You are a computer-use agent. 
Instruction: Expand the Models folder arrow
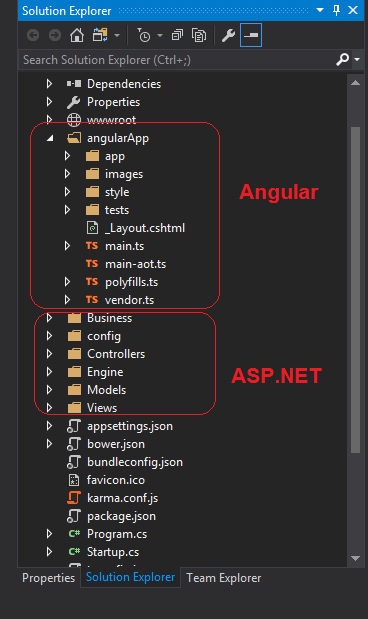tap(49, 390)
